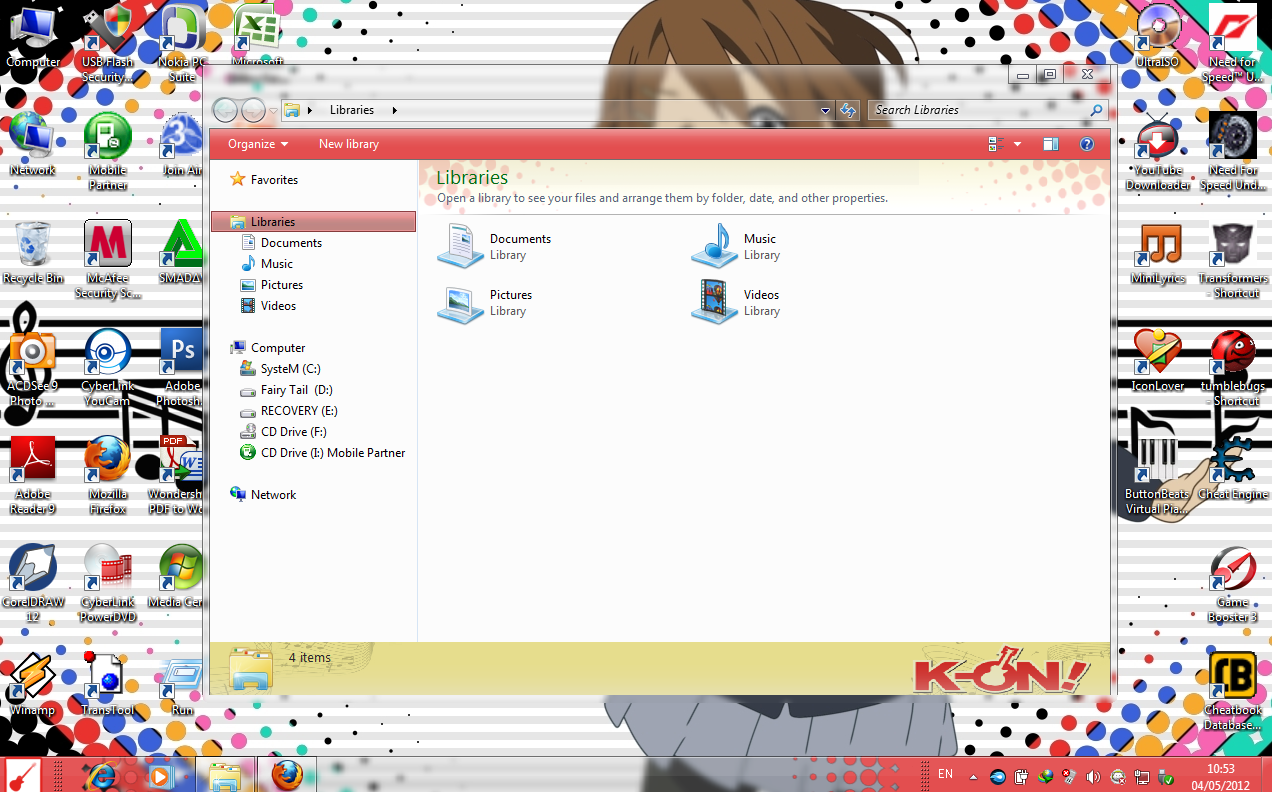Expand the arrow after Libraries breadcrumb

pyautogui.click(x=394, y=110)
